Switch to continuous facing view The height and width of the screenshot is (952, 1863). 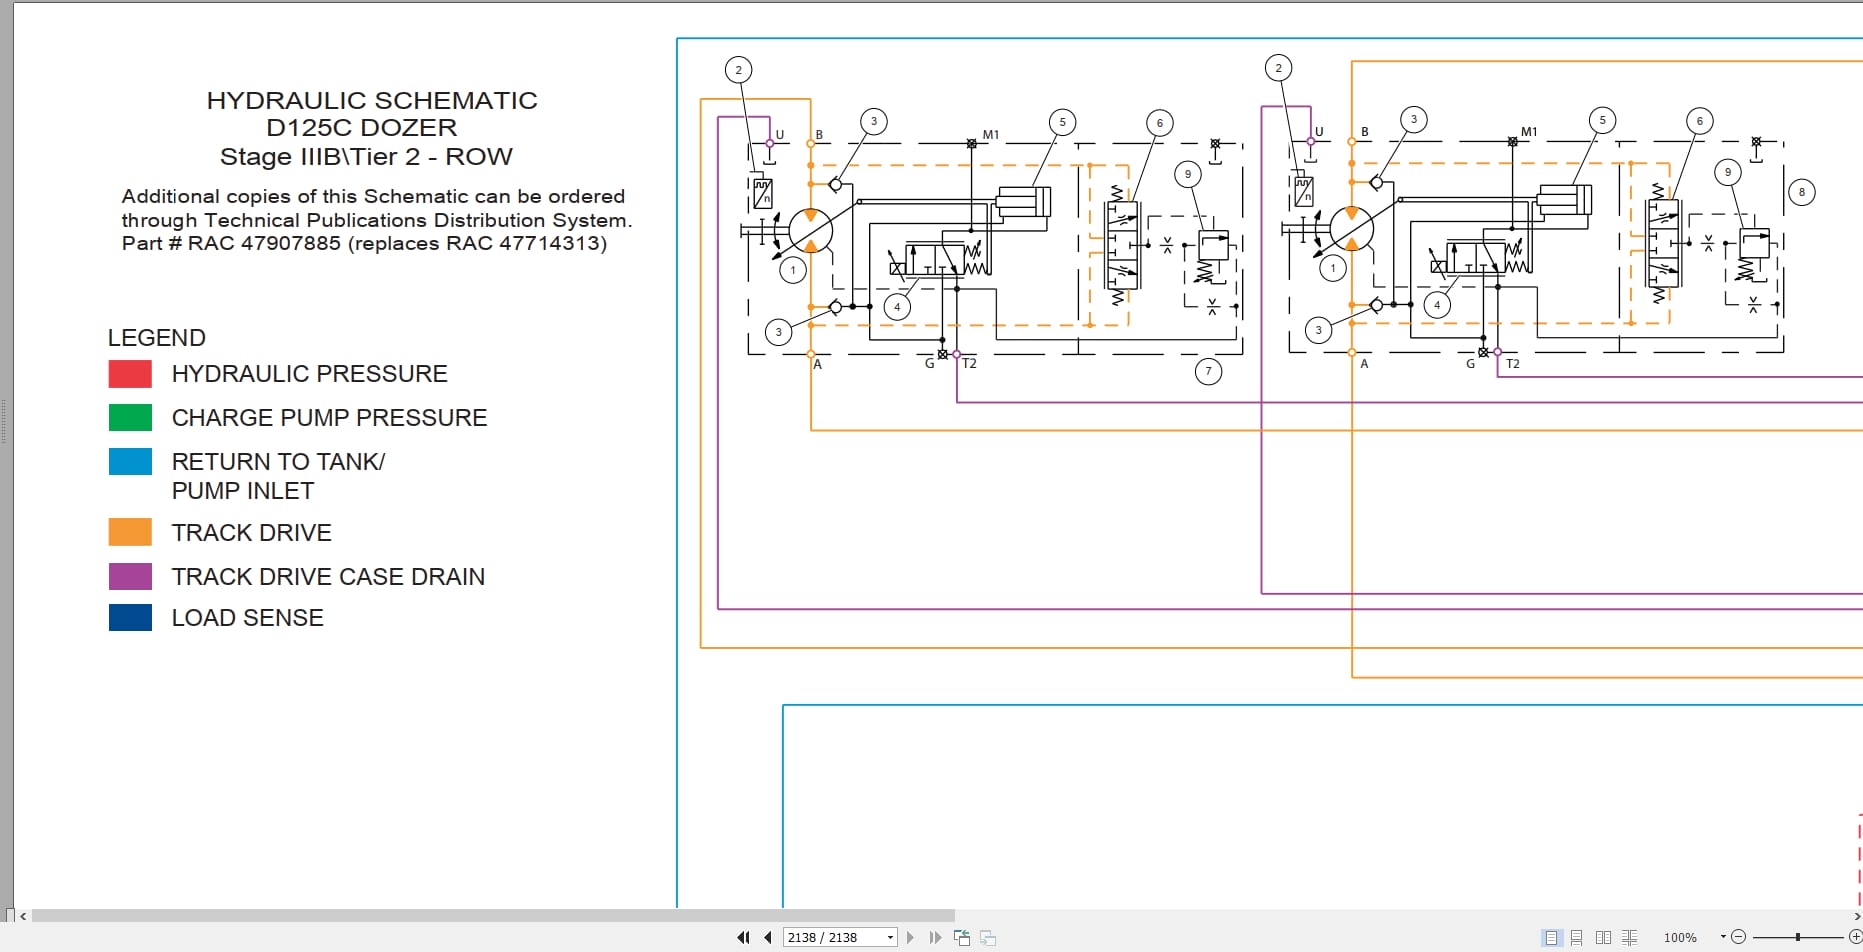(x=1629, y=937)
